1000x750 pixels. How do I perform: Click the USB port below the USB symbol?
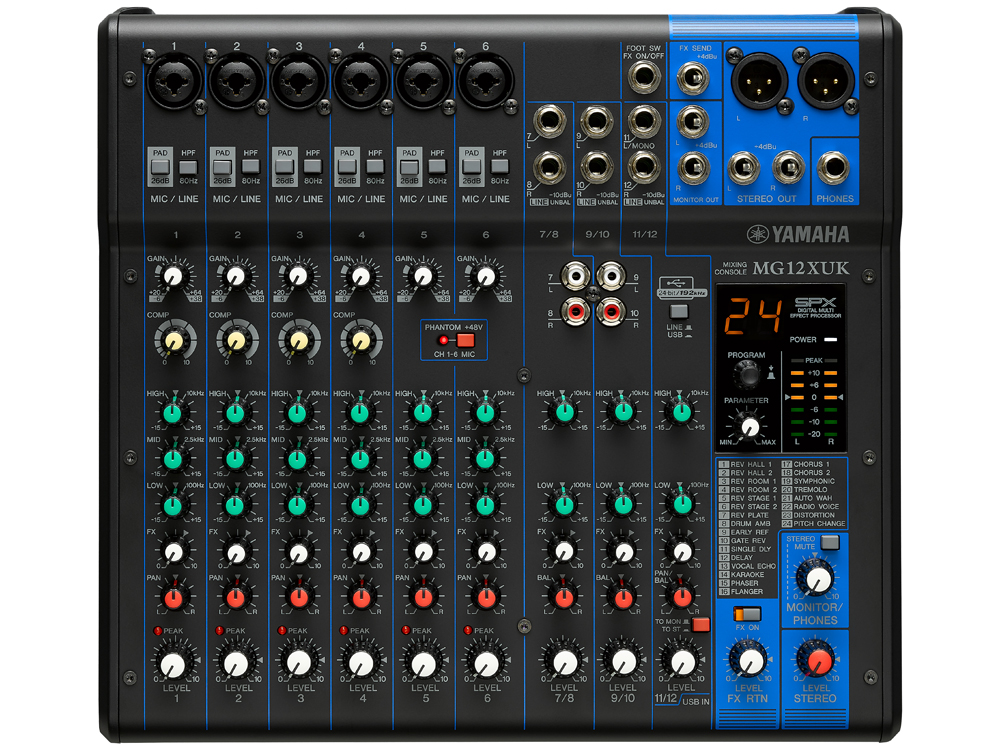[x=678, y=293]
